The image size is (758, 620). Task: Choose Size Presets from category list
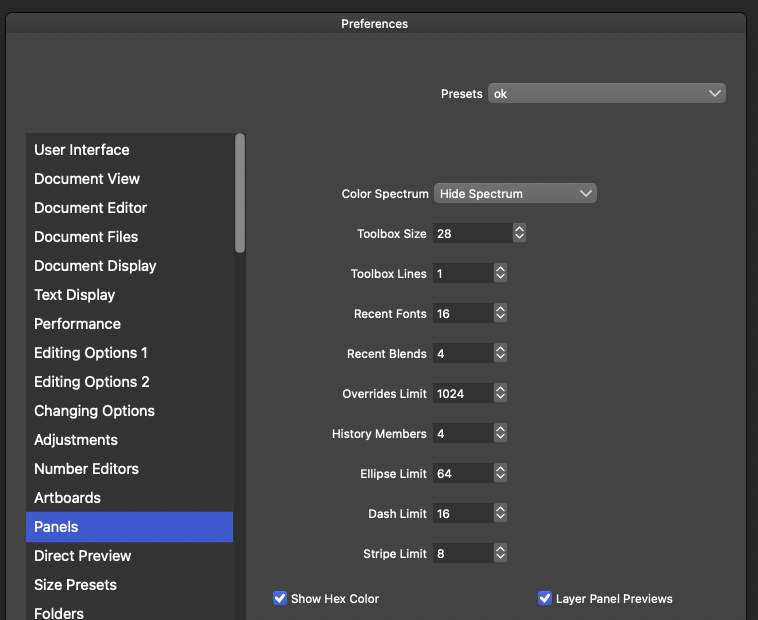point(76,585)
